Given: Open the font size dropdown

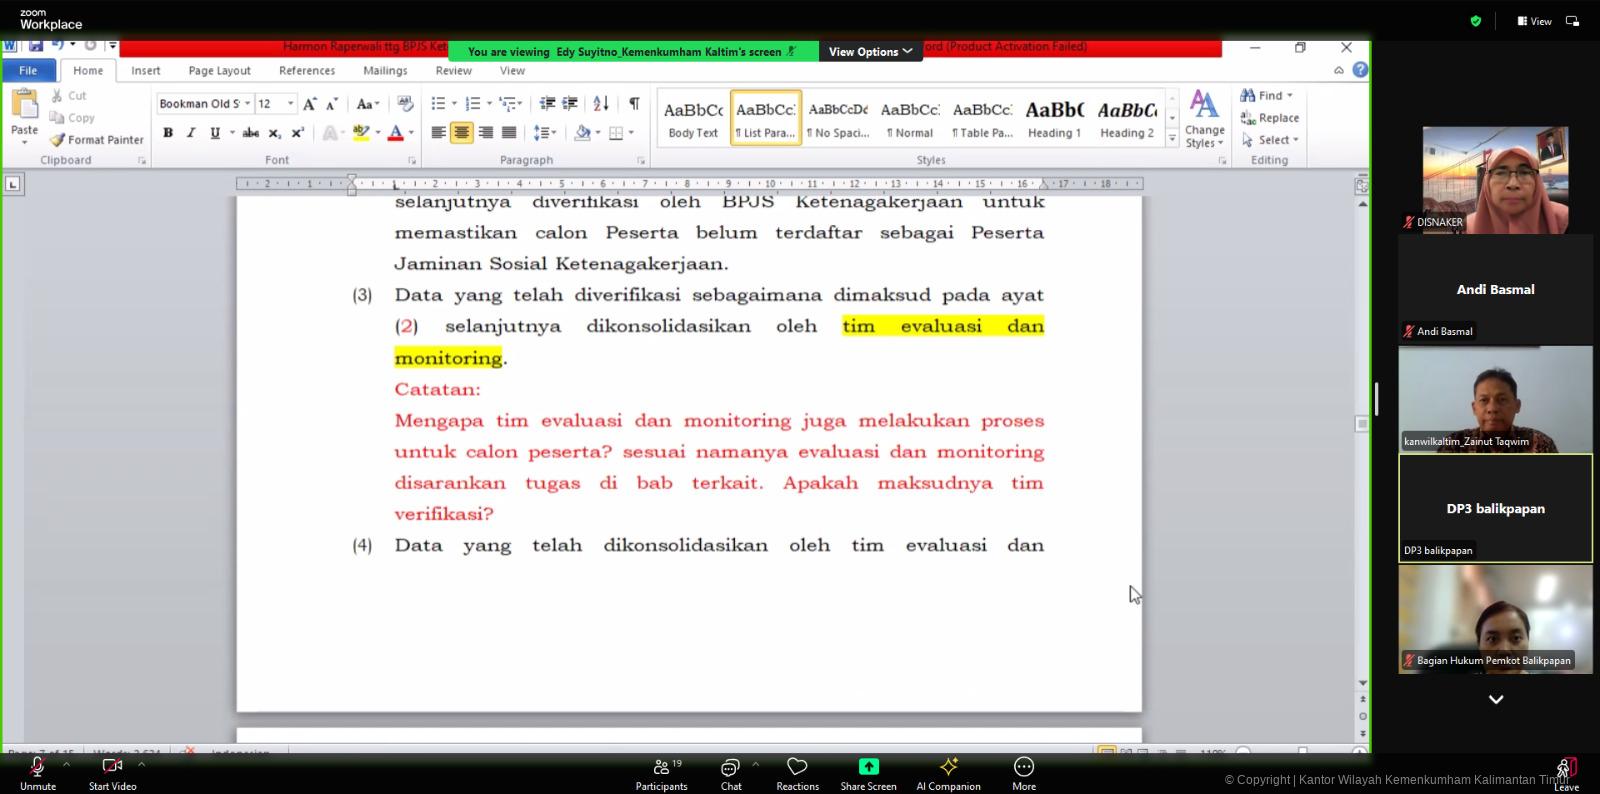Looking at the screenshot, I should point(291,104).
